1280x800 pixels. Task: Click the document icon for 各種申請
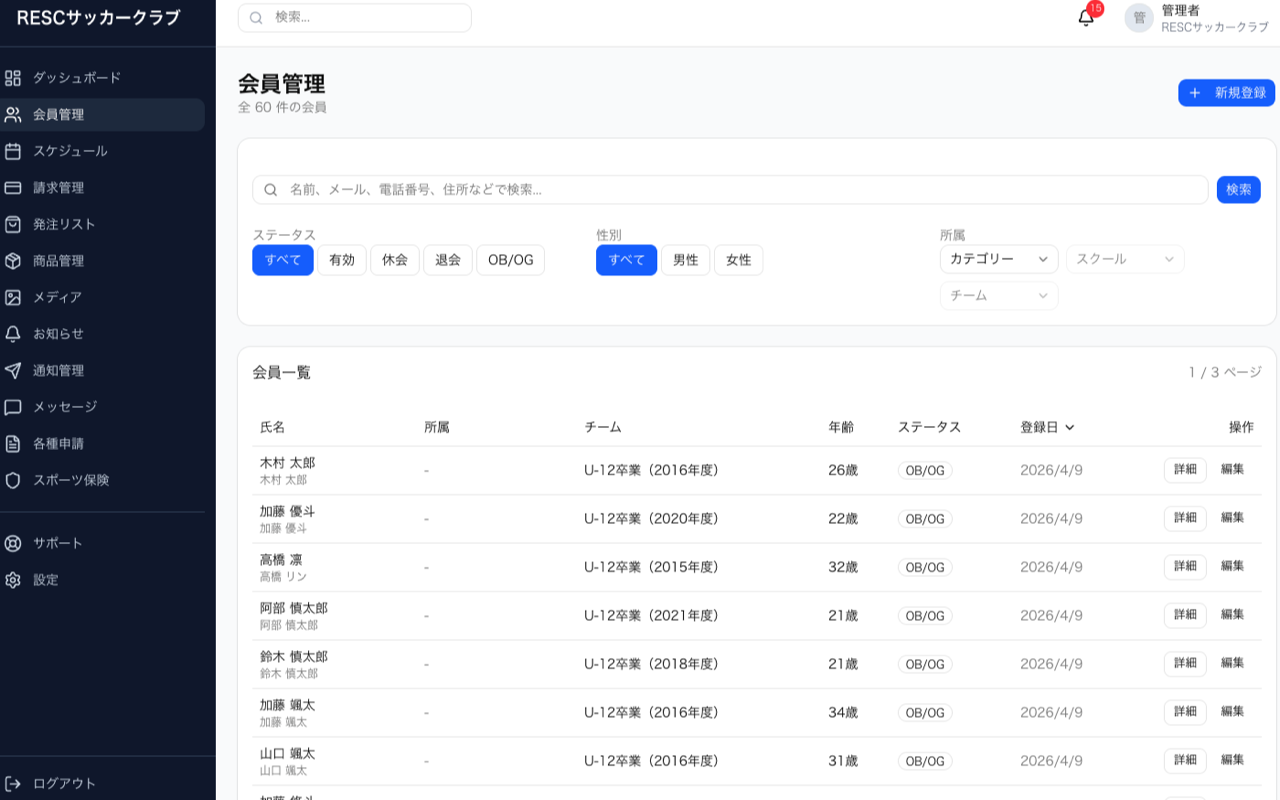pos(13,444)
